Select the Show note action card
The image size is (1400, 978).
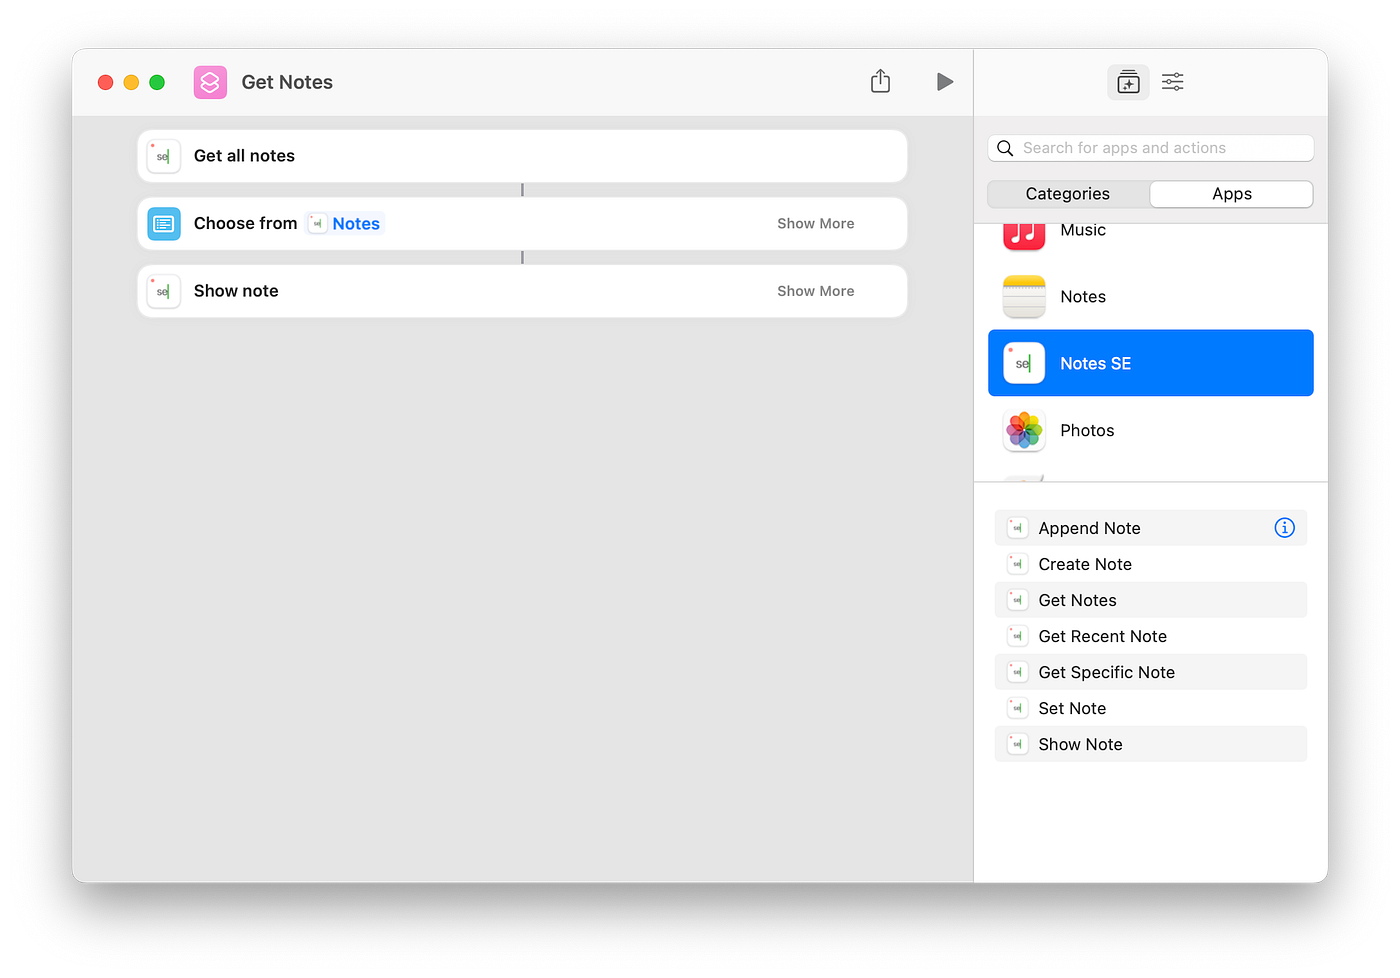(x=522, y=291)
